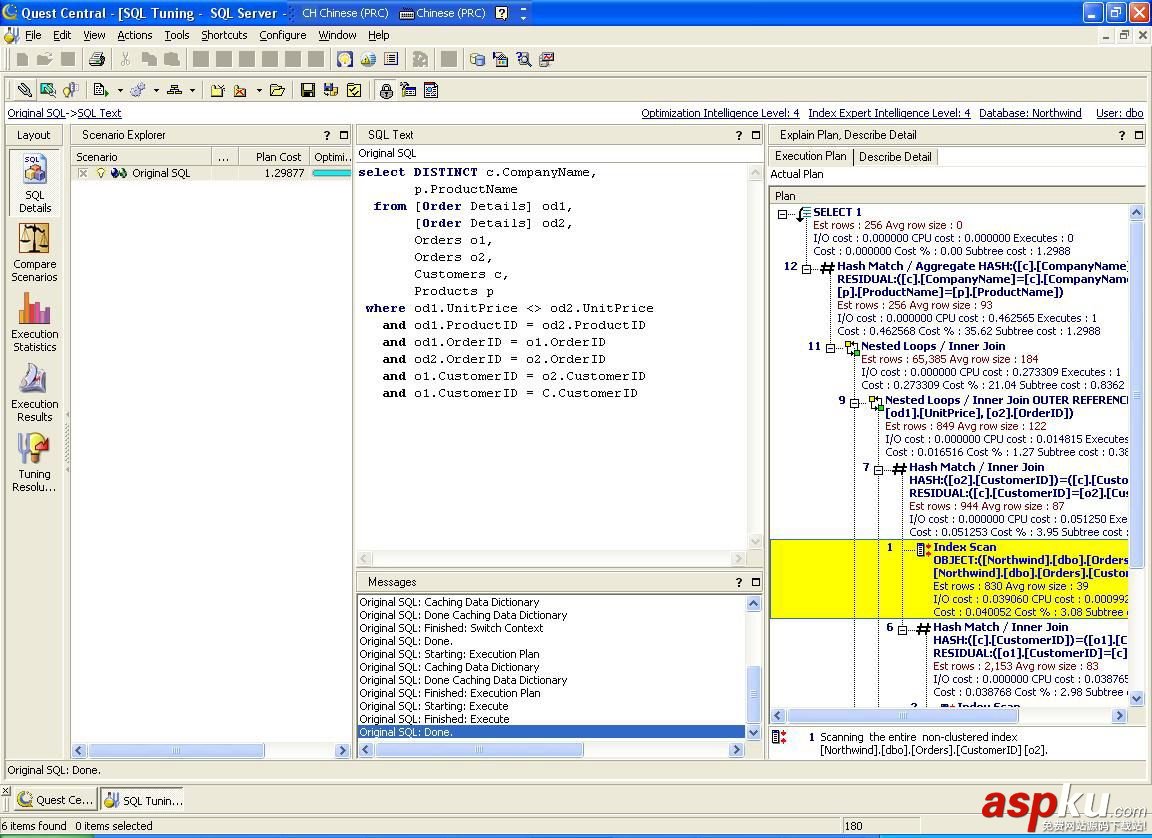Open the Actions menu
This screenshot has height=838, width=1152.
[x=134, y=35]
